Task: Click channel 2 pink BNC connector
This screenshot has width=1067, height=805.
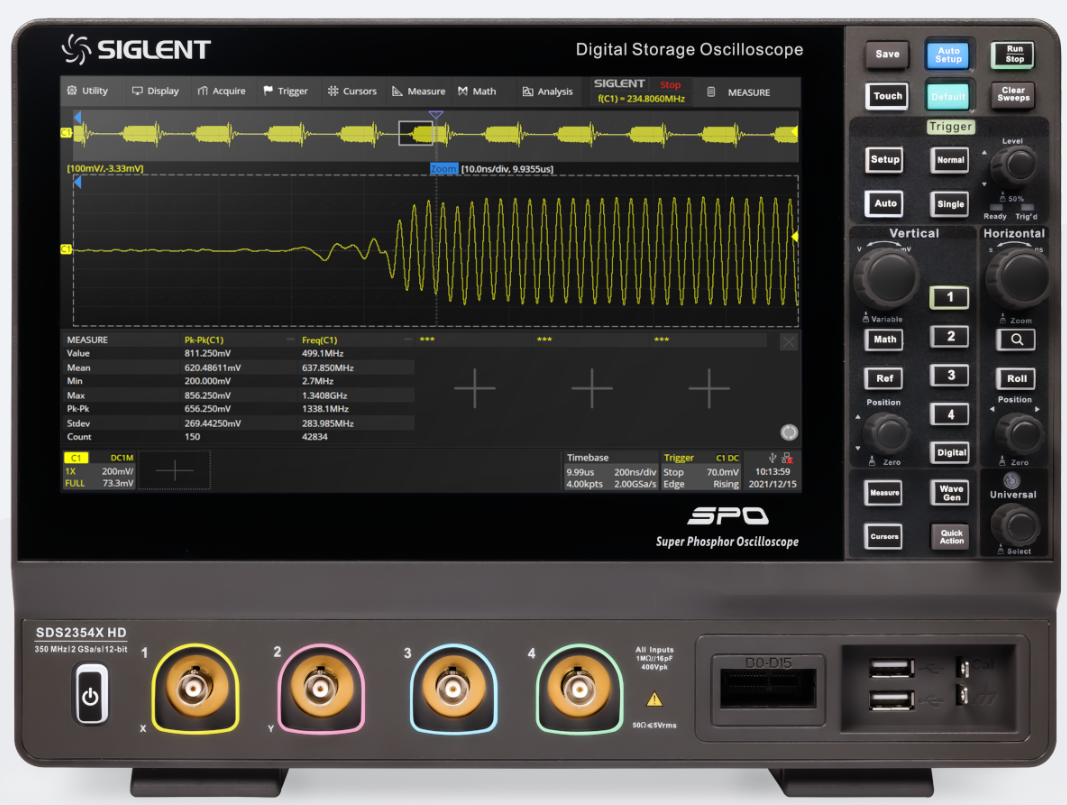Action: pos(321,689)
